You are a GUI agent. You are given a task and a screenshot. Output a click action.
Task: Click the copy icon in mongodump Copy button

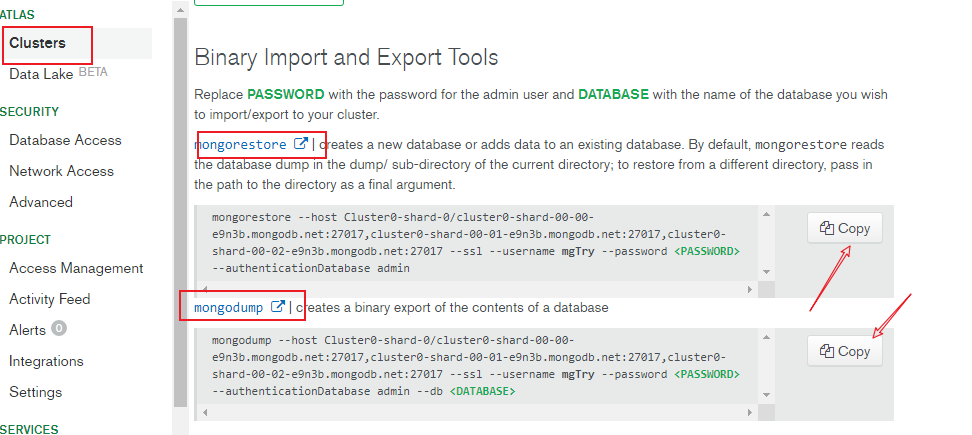(x=826, y=351)
